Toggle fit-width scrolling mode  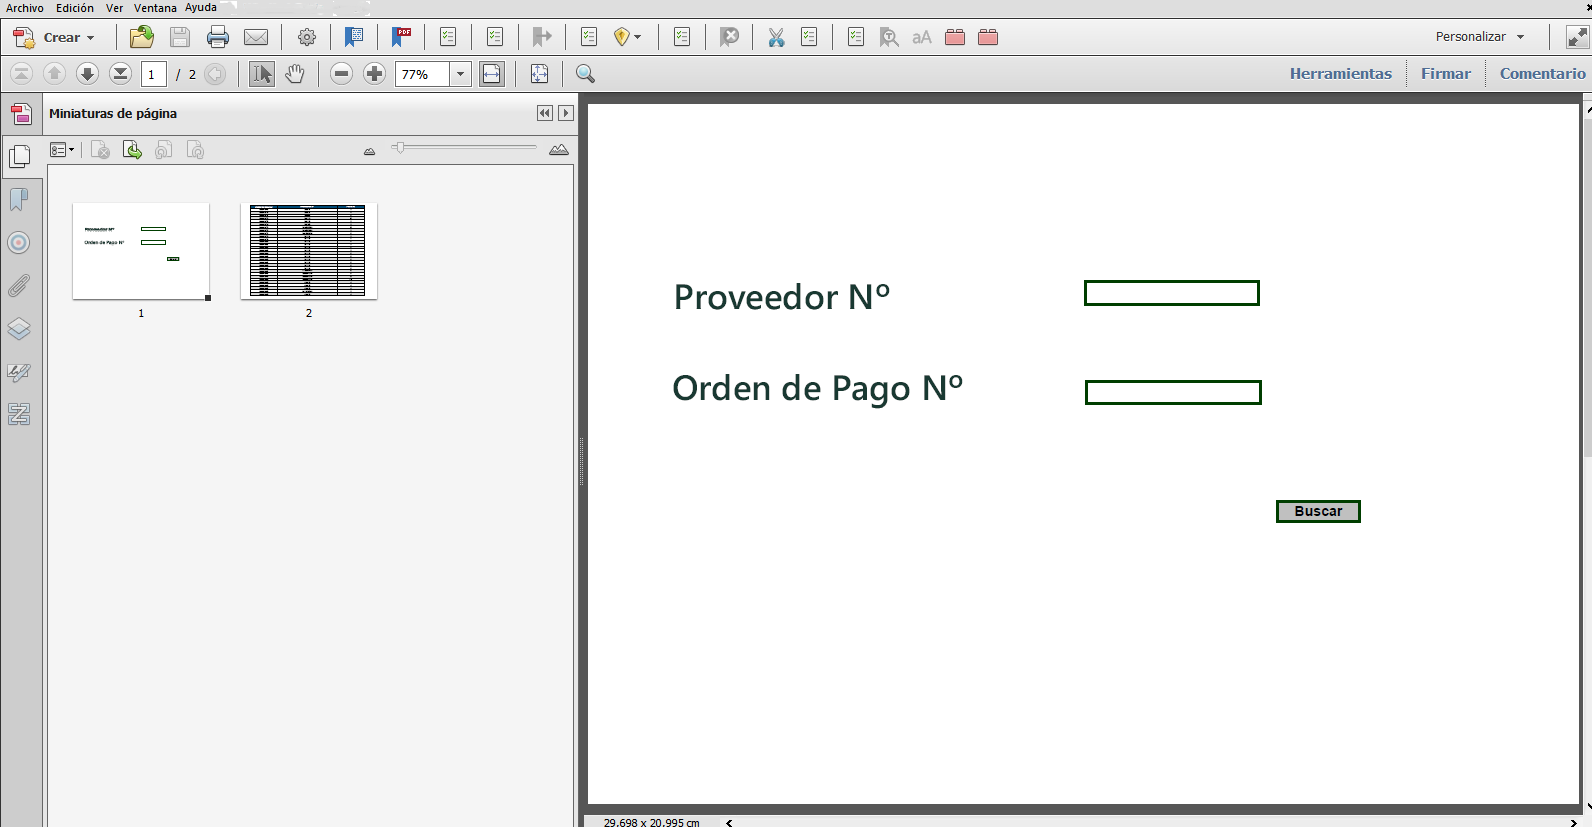click(x=492, y=73)
